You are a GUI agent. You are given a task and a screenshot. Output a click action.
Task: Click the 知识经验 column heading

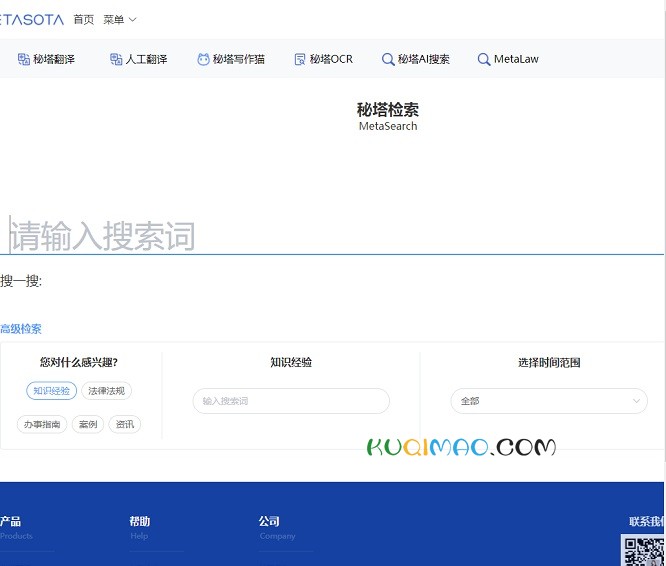(291, 362)
